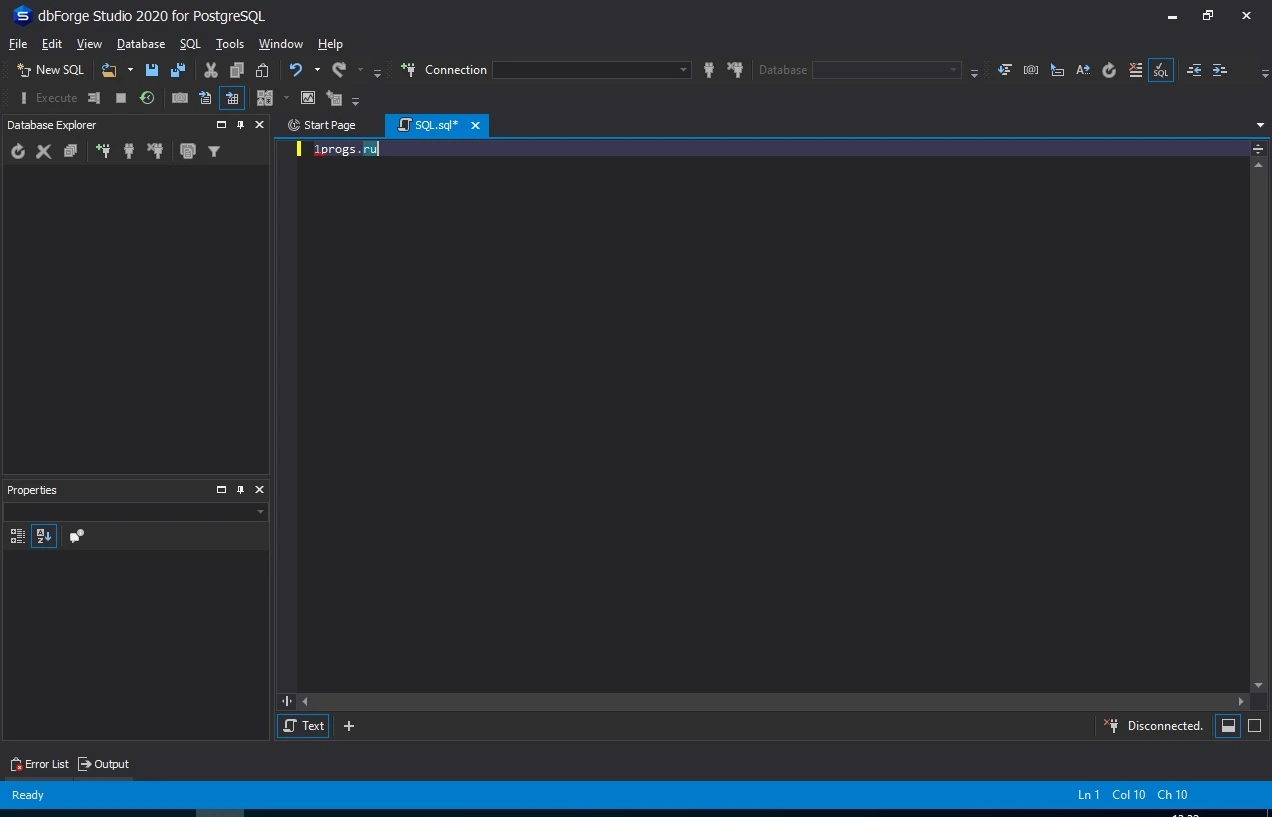Click disconnect plug icon in main toolbar

pos(736,70)
